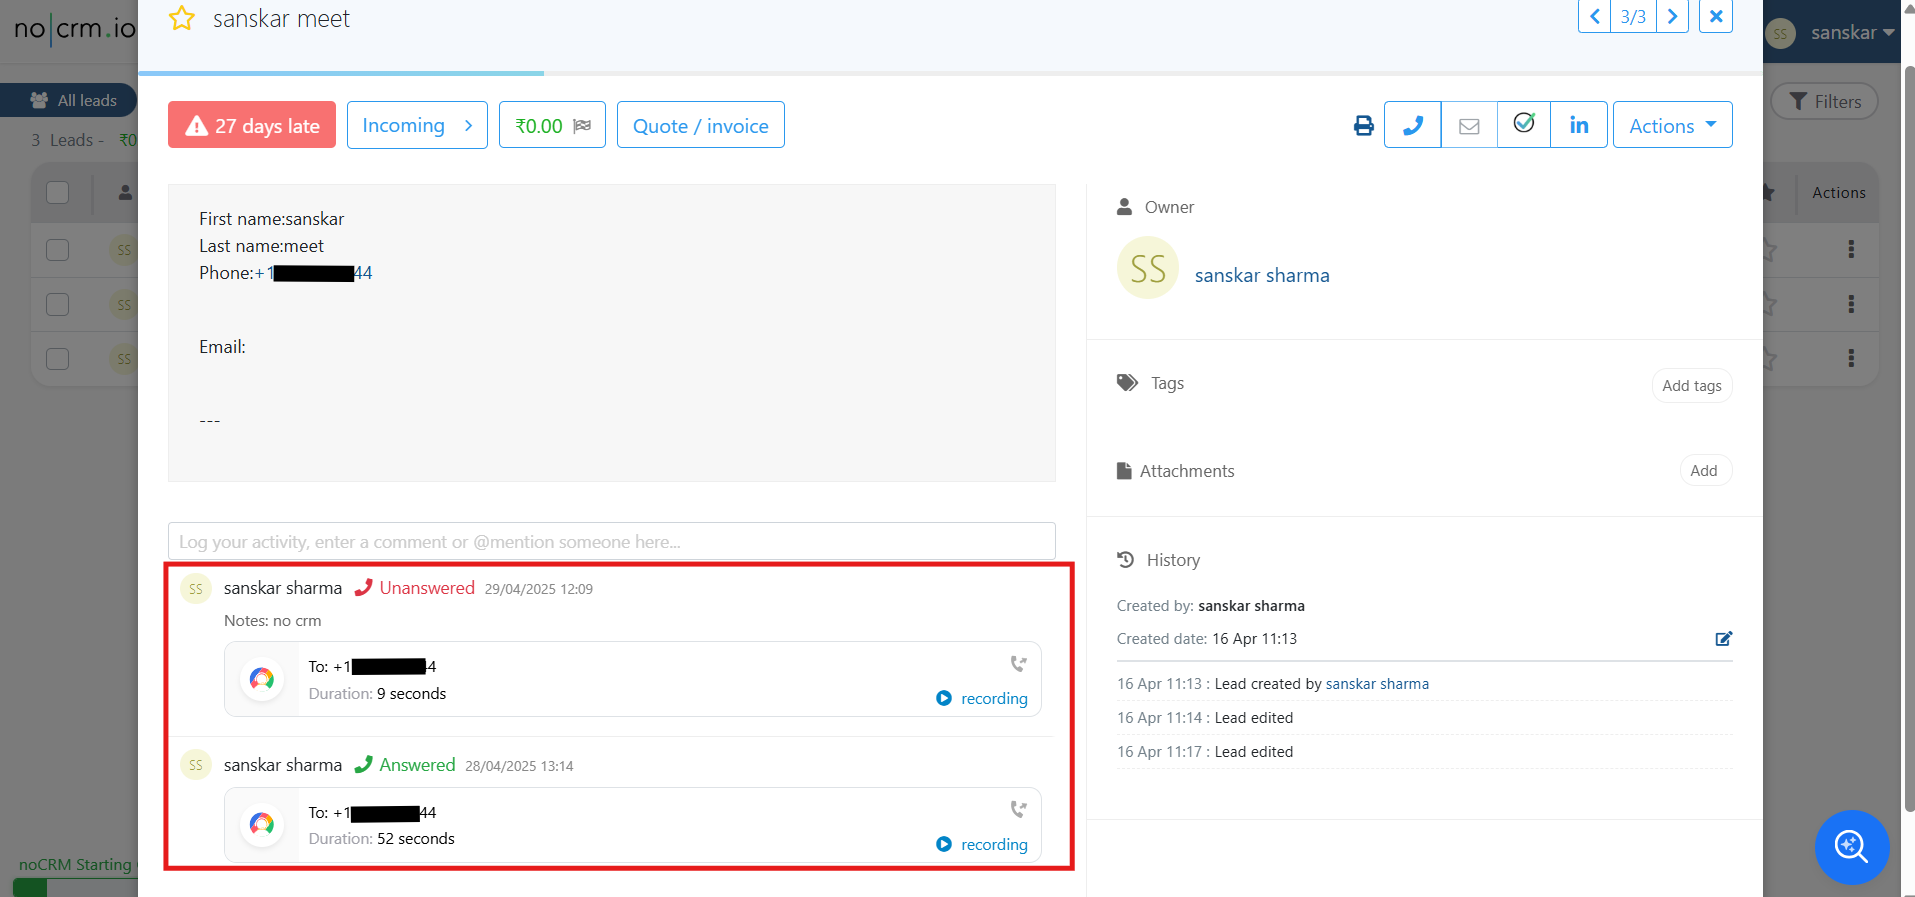Click the History section heading
Image resolution: width=1915 pixels, height=897 pixels.
point(1173,560)
